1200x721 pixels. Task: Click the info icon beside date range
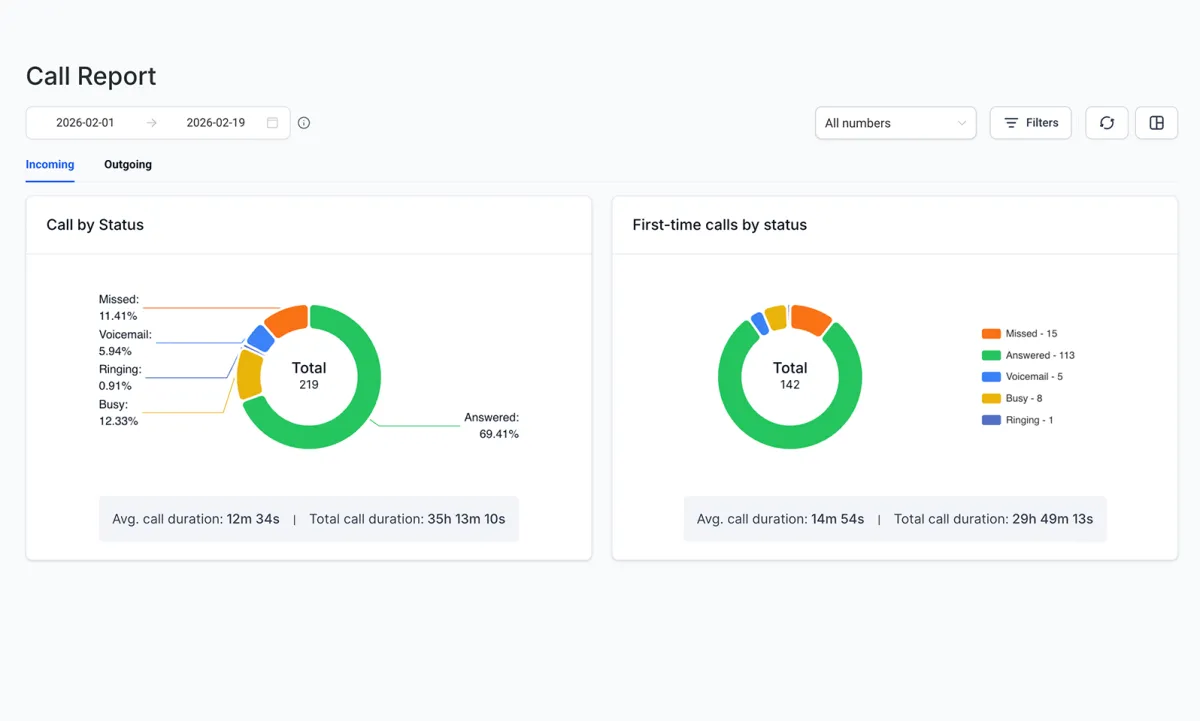[304, 123]
